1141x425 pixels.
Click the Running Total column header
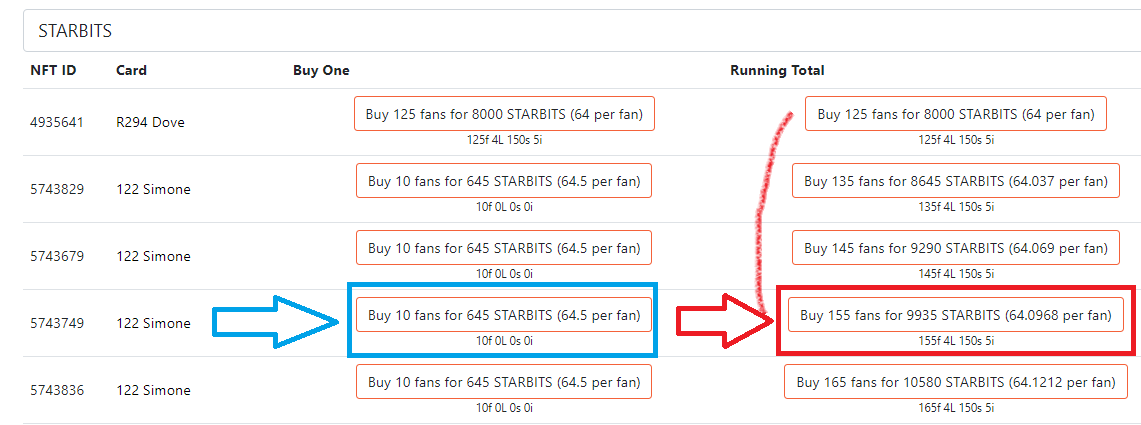pyautogui.click(x=777, y=71)
